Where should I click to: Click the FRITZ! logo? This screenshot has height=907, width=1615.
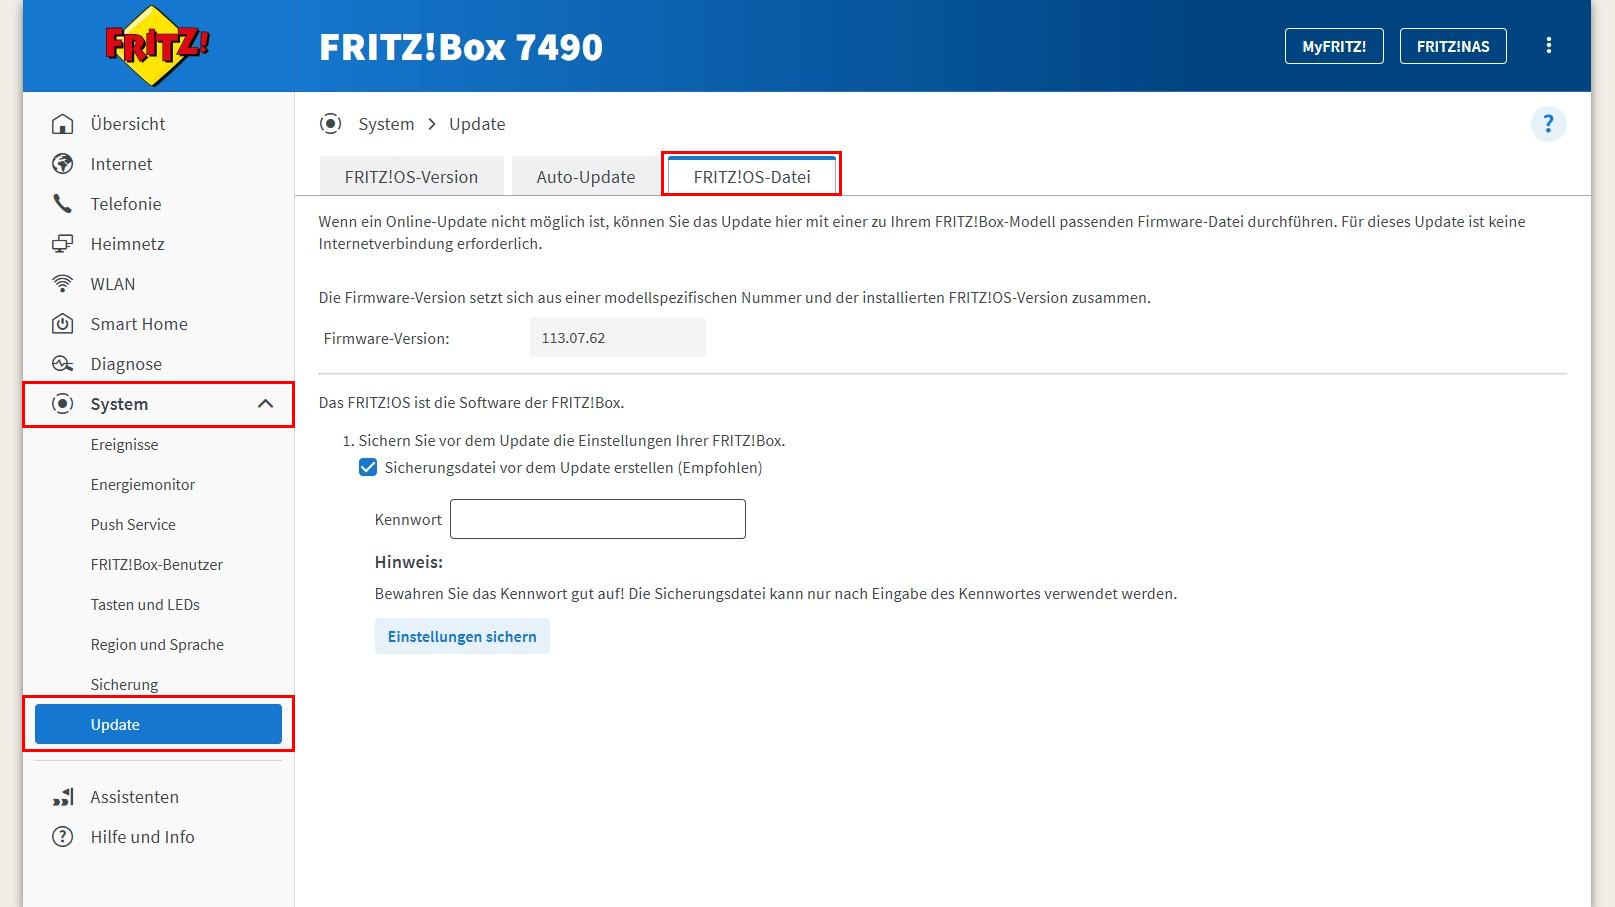158,46
